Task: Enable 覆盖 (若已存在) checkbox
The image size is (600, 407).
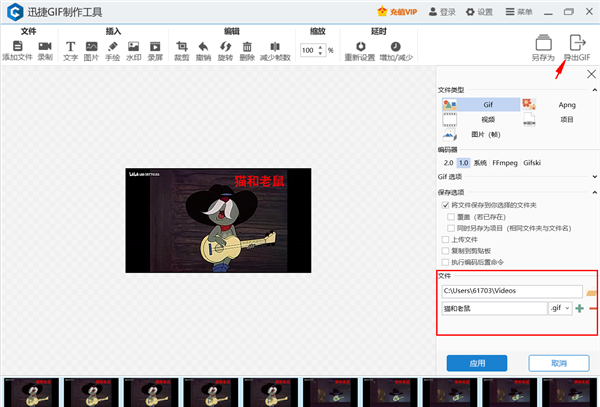Action: pos(451,217)
